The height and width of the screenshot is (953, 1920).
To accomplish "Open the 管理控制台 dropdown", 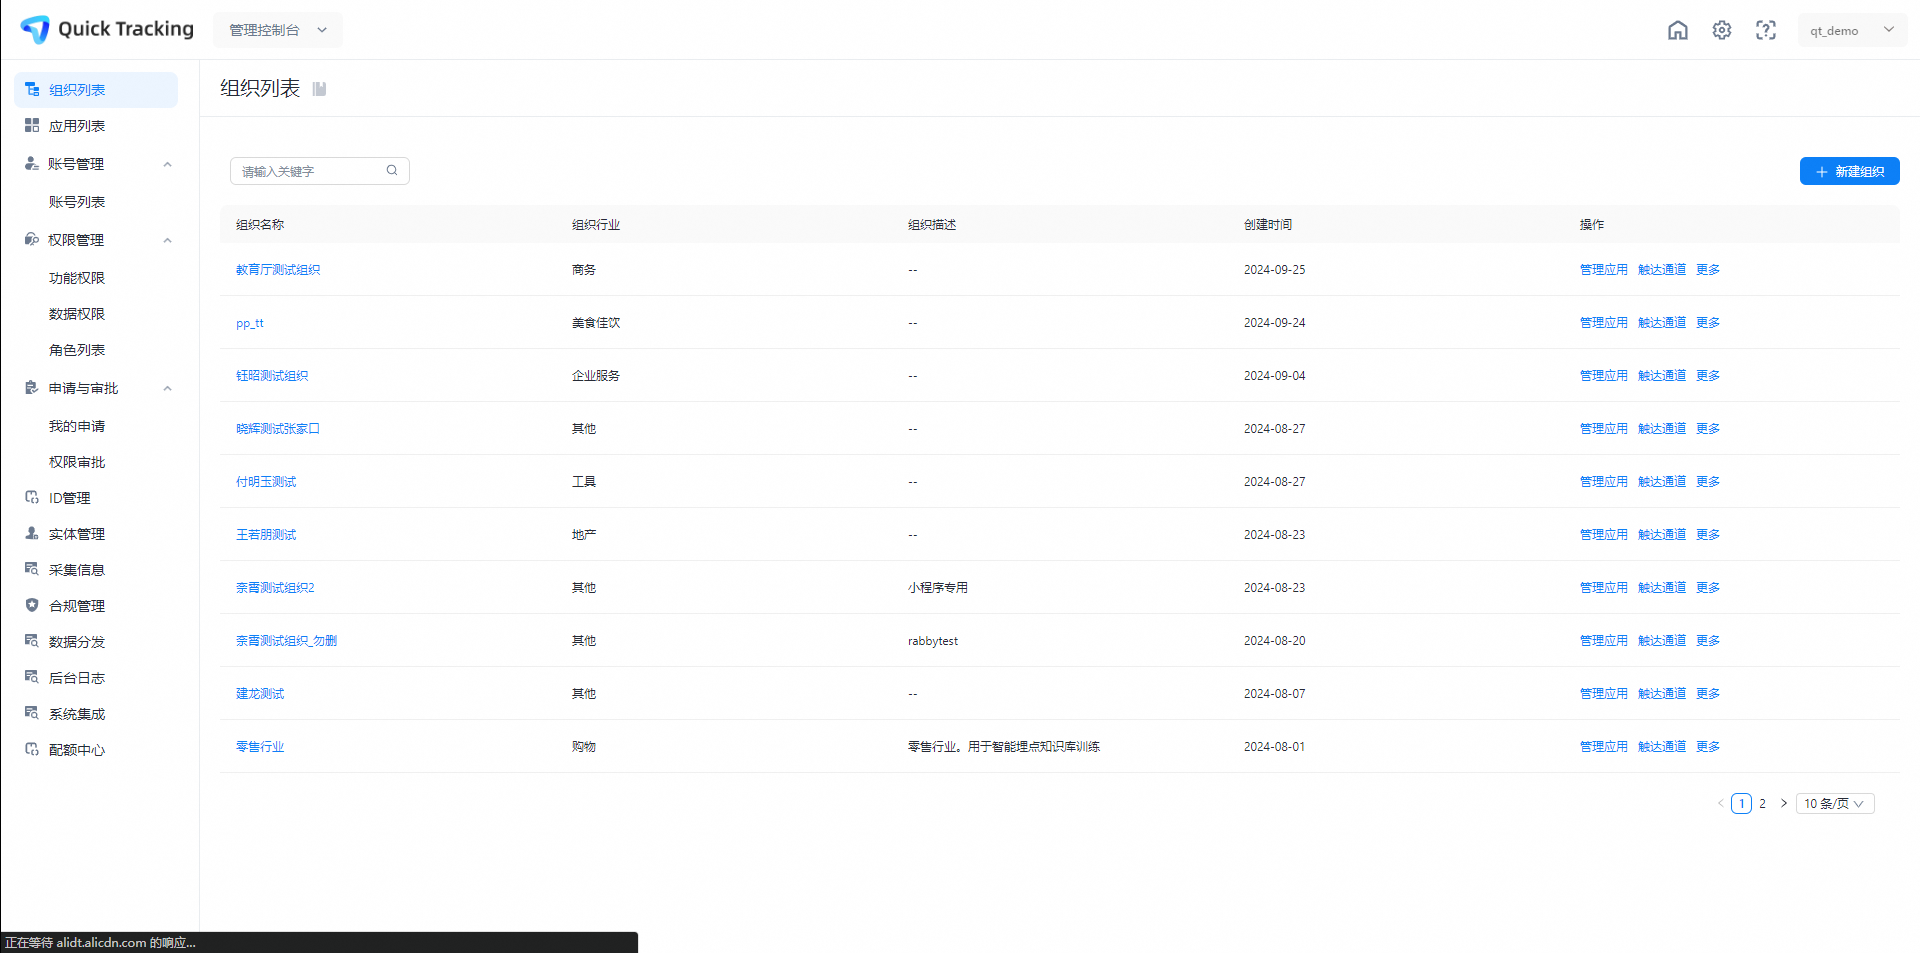I will pos(278,30).
